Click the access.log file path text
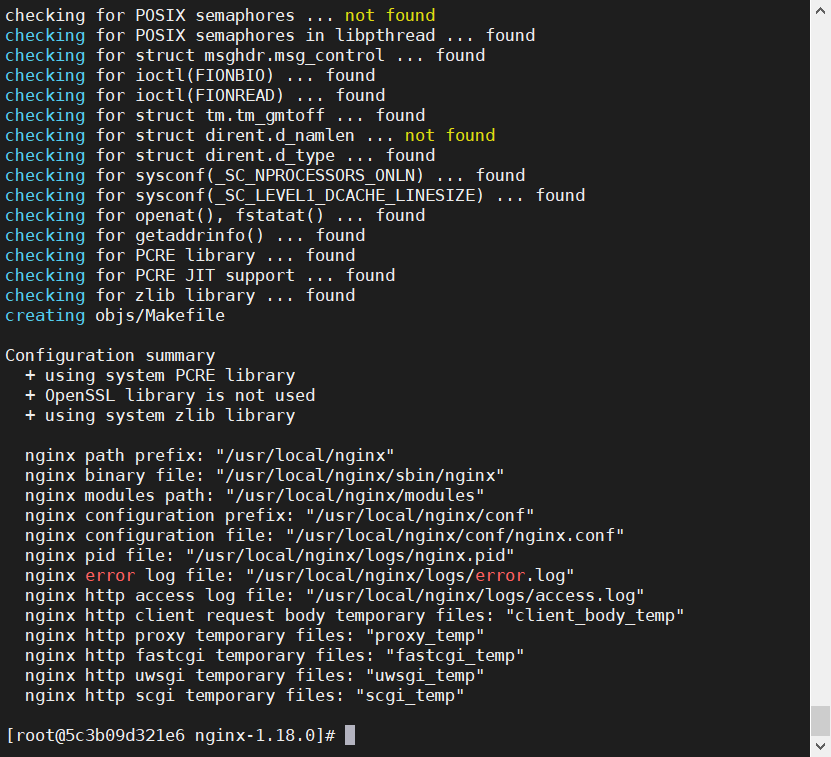 (x=475, y=595)
